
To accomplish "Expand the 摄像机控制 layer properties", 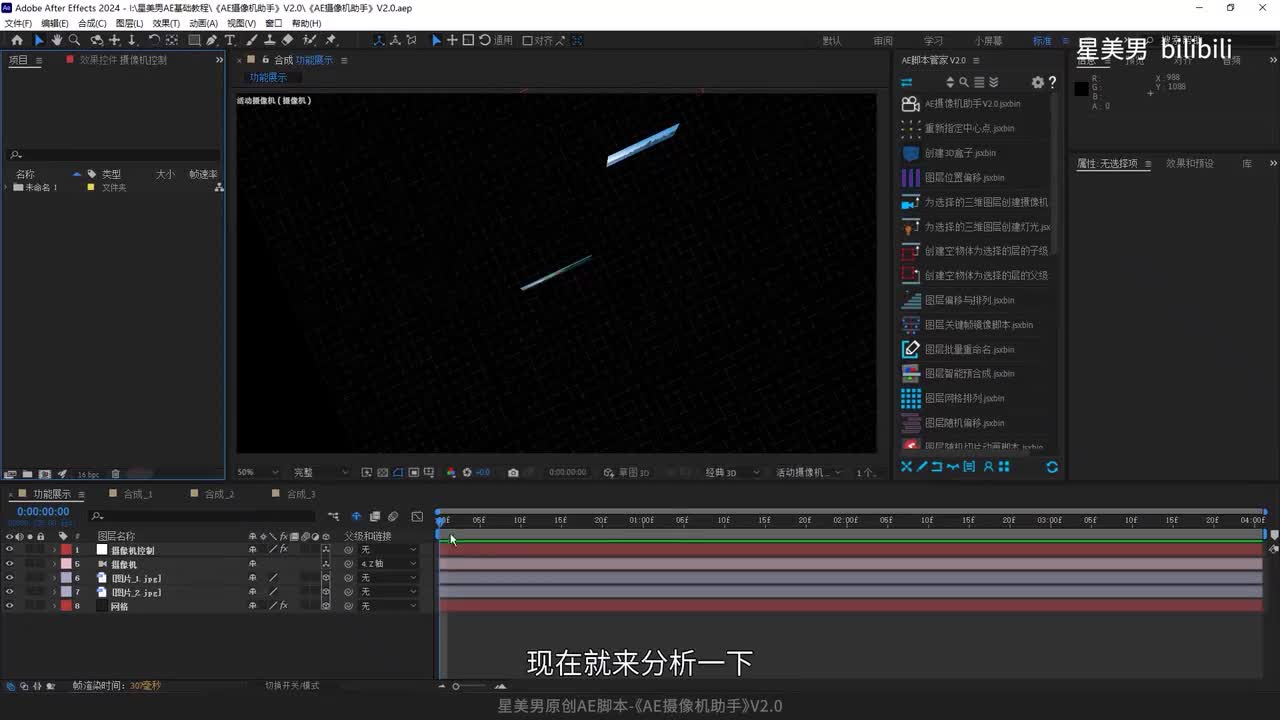I will point(55,550).
